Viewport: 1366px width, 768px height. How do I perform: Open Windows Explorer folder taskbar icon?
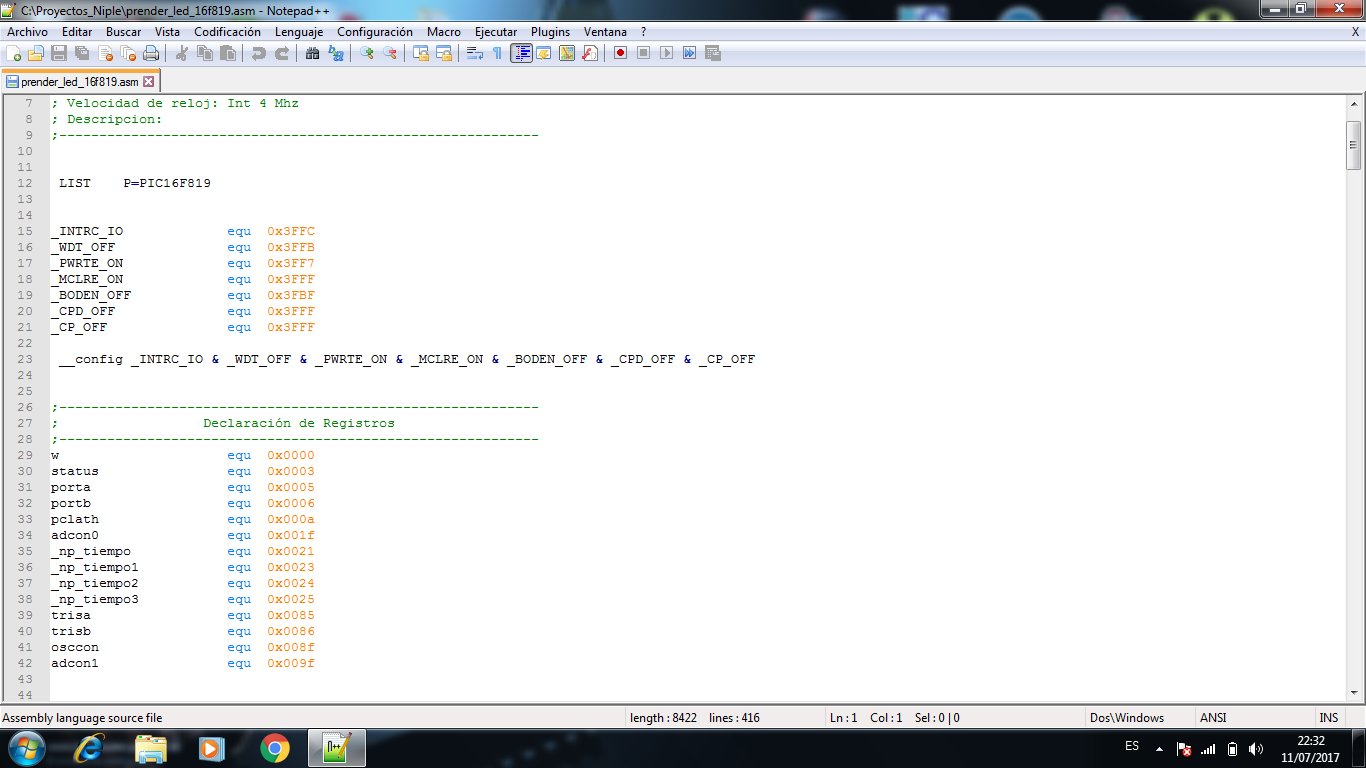[151, 747]
